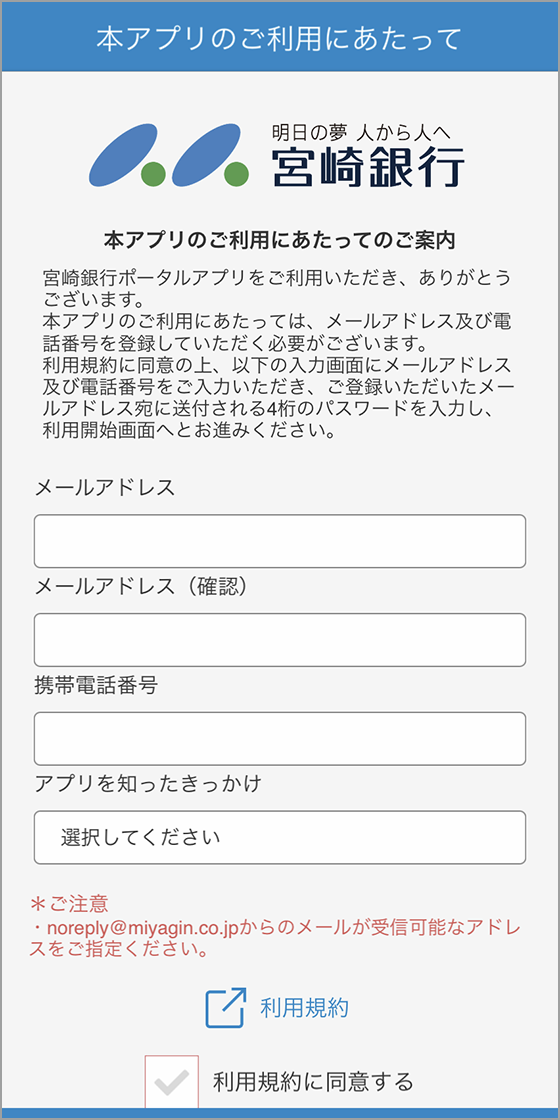Screen dimensions: 560x1120
Task: Focus the 携帯電話番号 input field
Action: point(280,739)
